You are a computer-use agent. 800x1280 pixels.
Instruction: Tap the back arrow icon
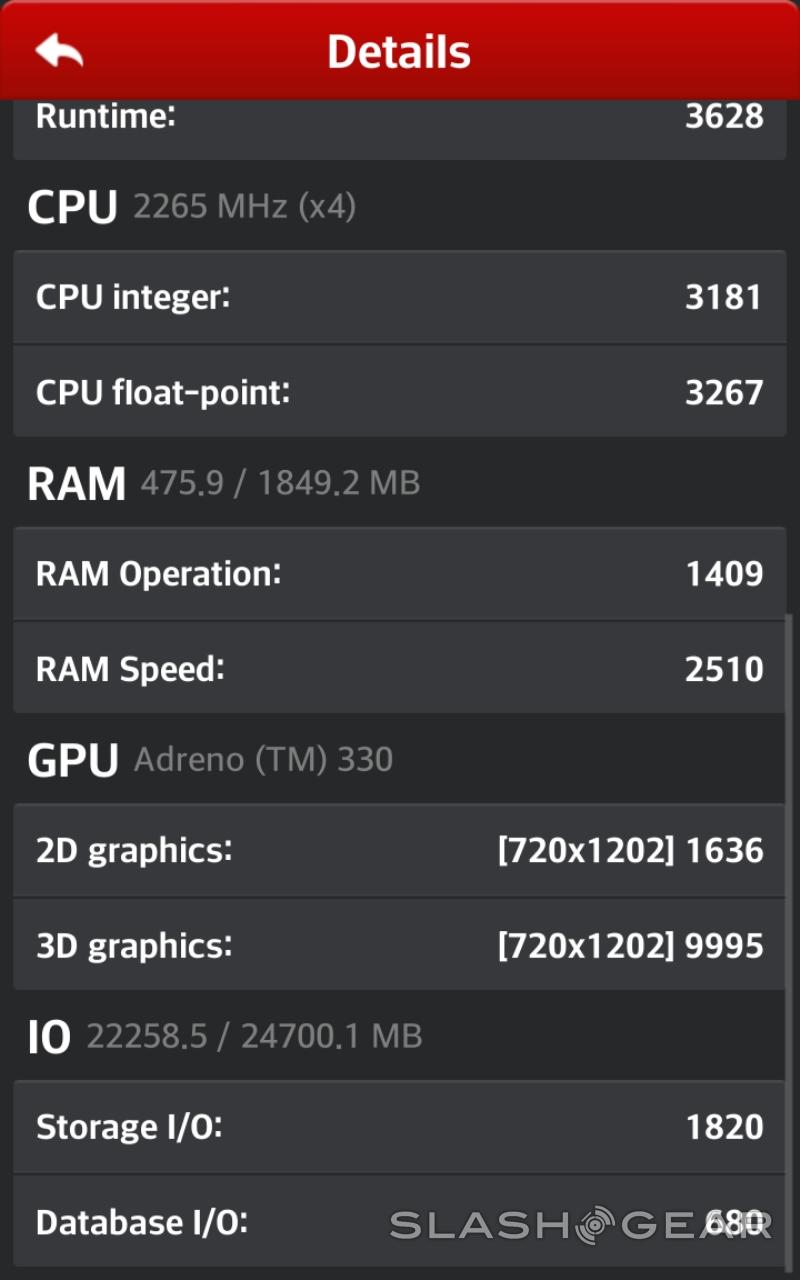point(59,50)
